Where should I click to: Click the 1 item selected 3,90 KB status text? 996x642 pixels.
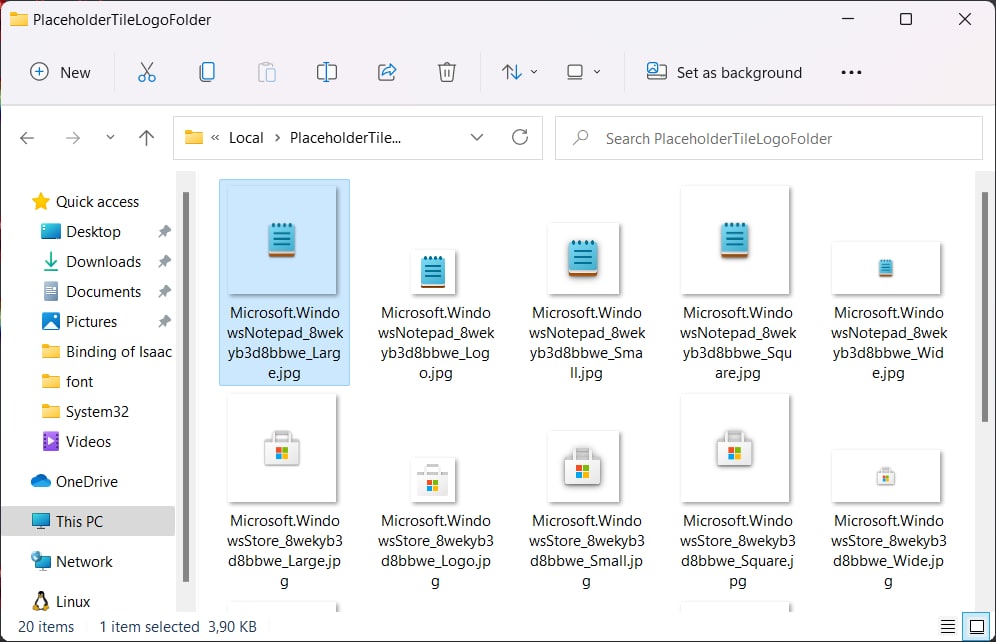click(x=178, y=627)
